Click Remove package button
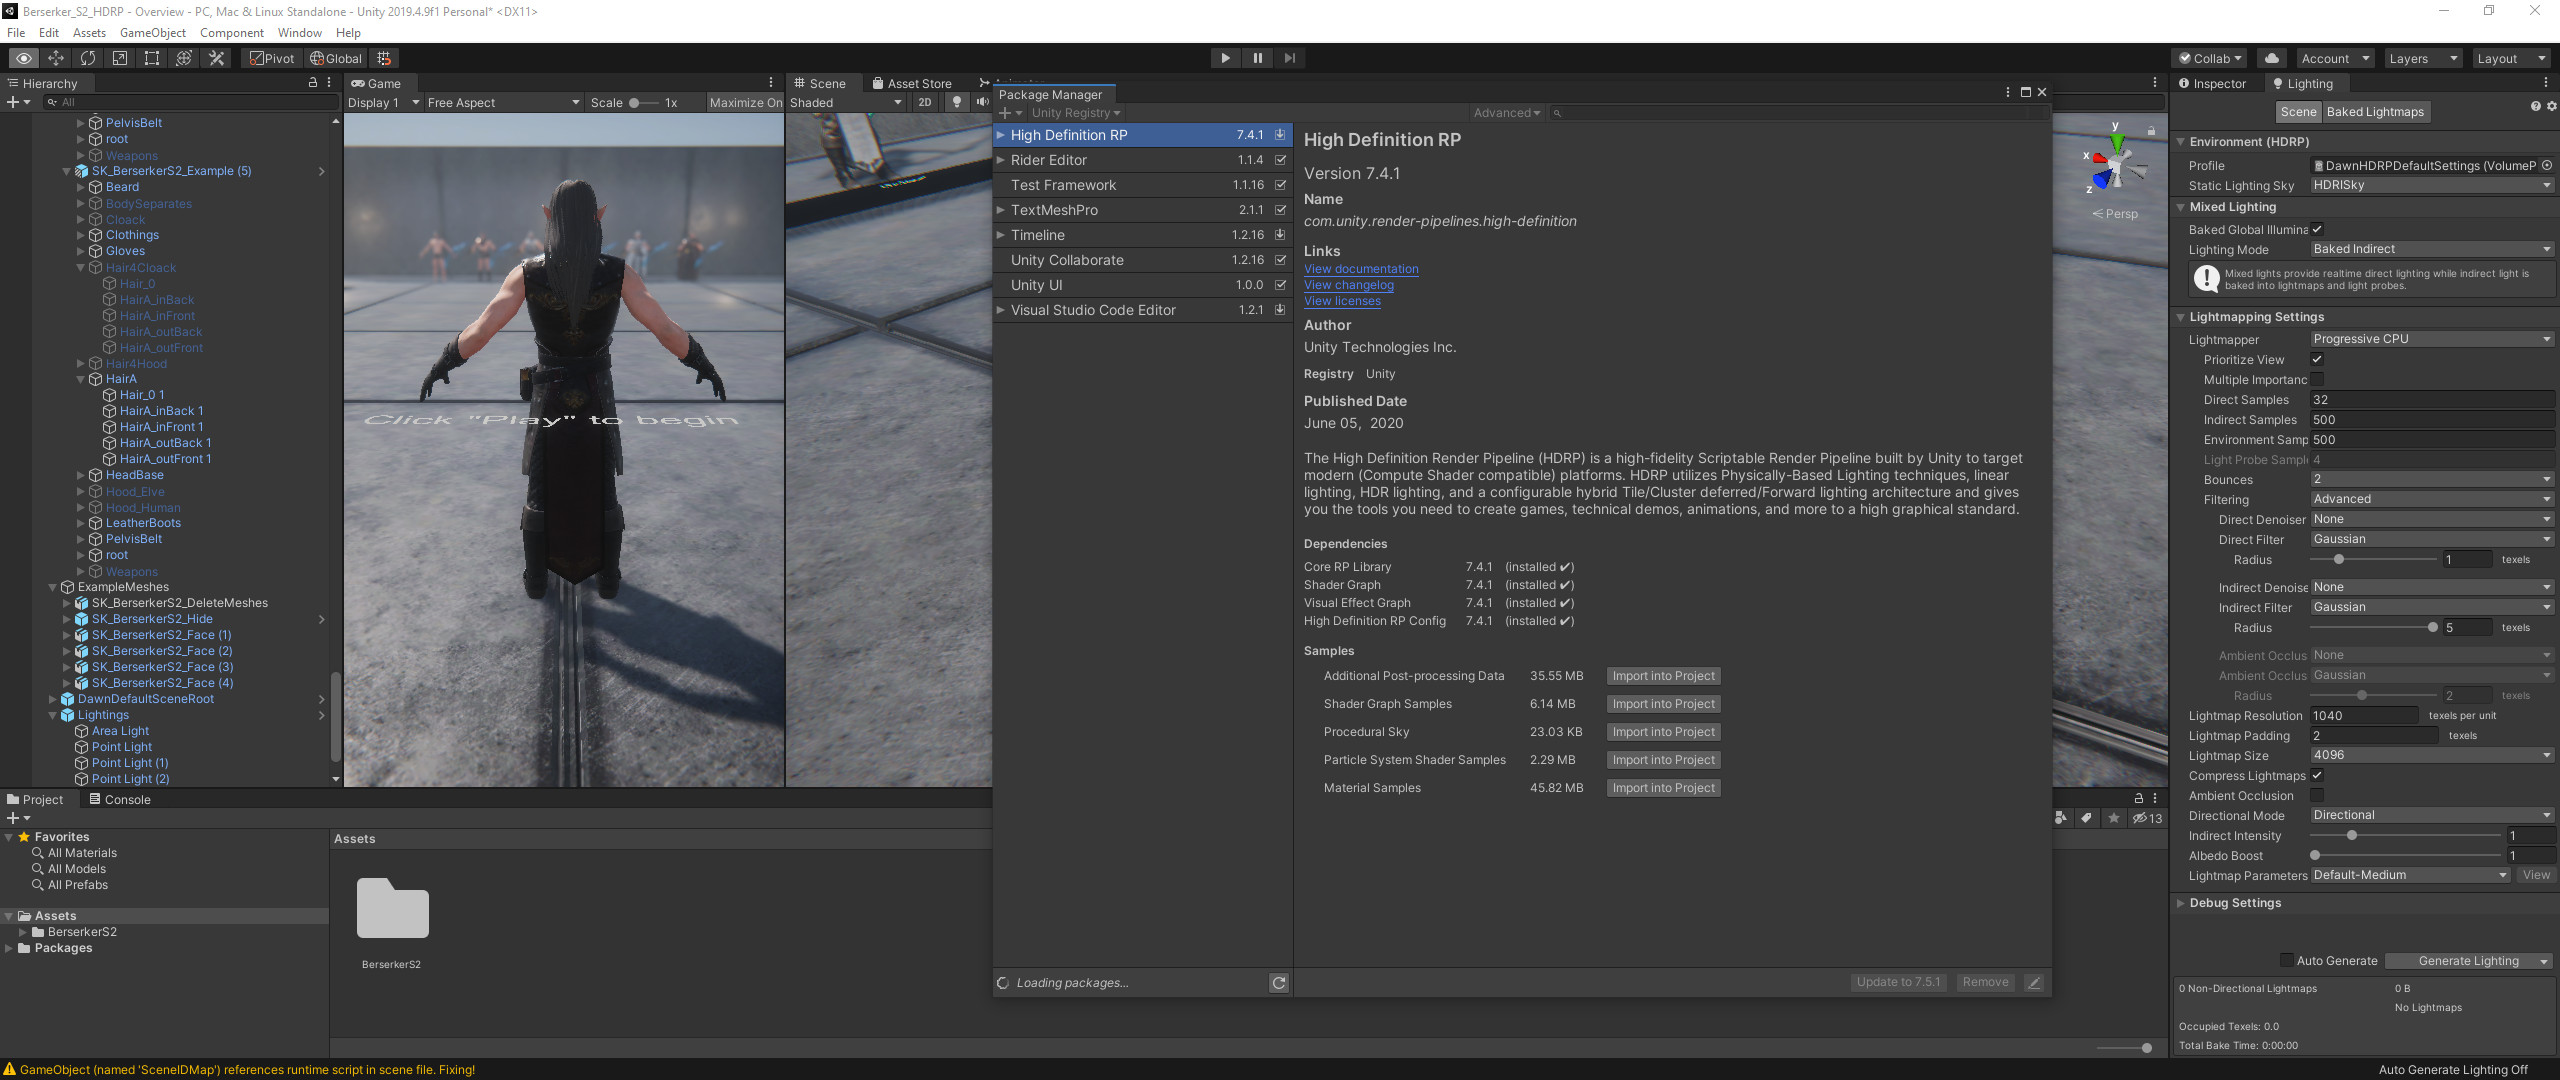This screenshot has width=2560, height=1080. coord(1985,982)
